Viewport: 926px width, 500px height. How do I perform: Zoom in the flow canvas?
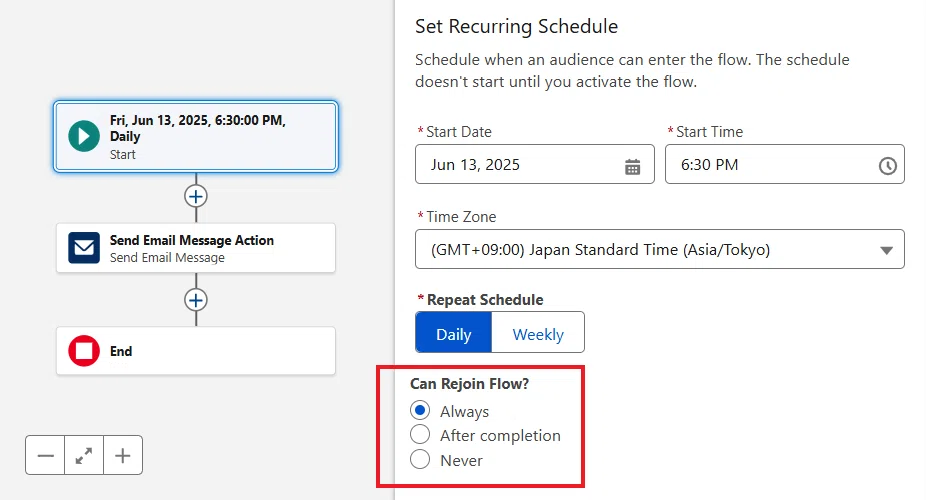click(x=123, y=455)
